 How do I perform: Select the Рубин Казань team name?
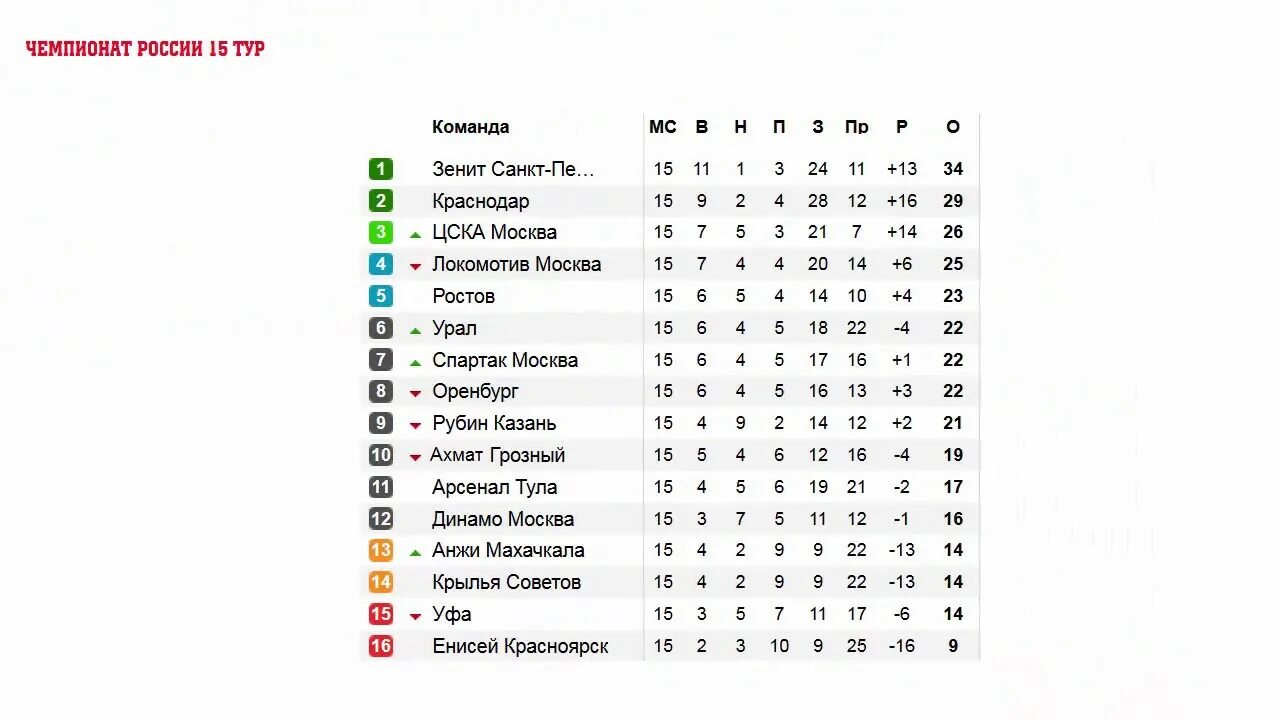point(494,423)
